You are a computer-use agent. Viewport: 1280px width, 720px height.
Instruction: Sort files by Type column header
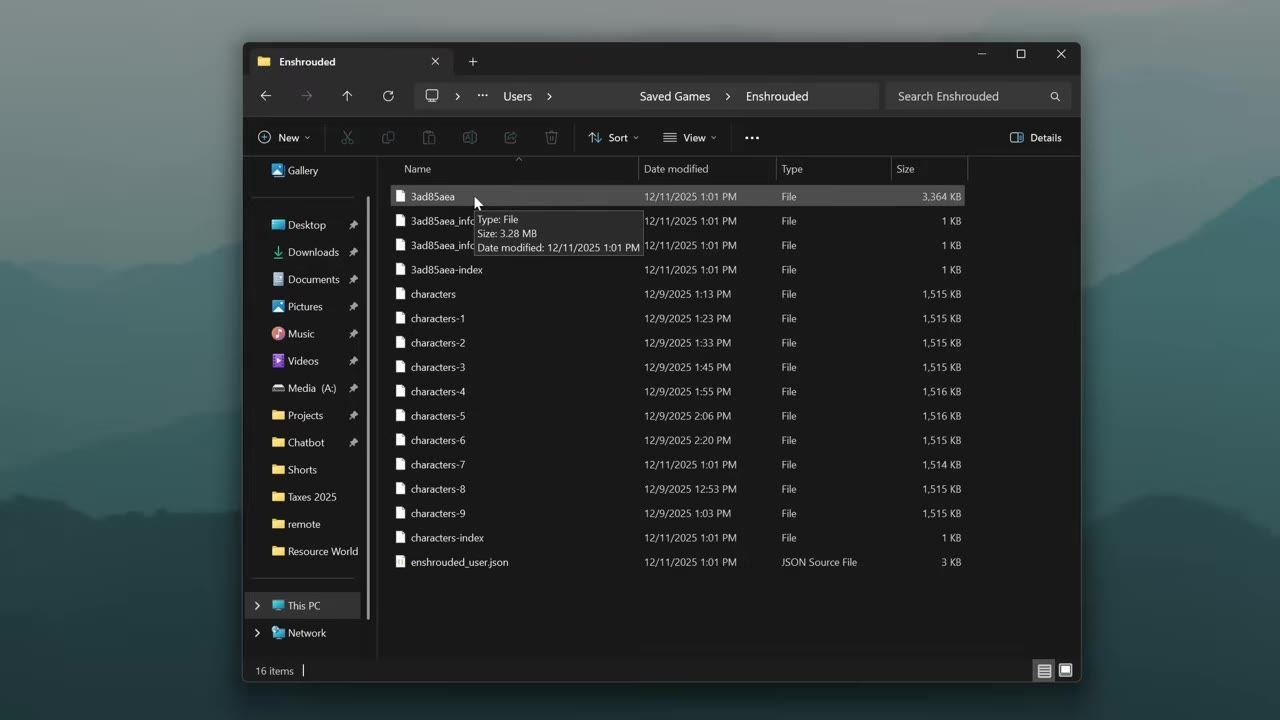pyautogui.click(x=833, y=169)
